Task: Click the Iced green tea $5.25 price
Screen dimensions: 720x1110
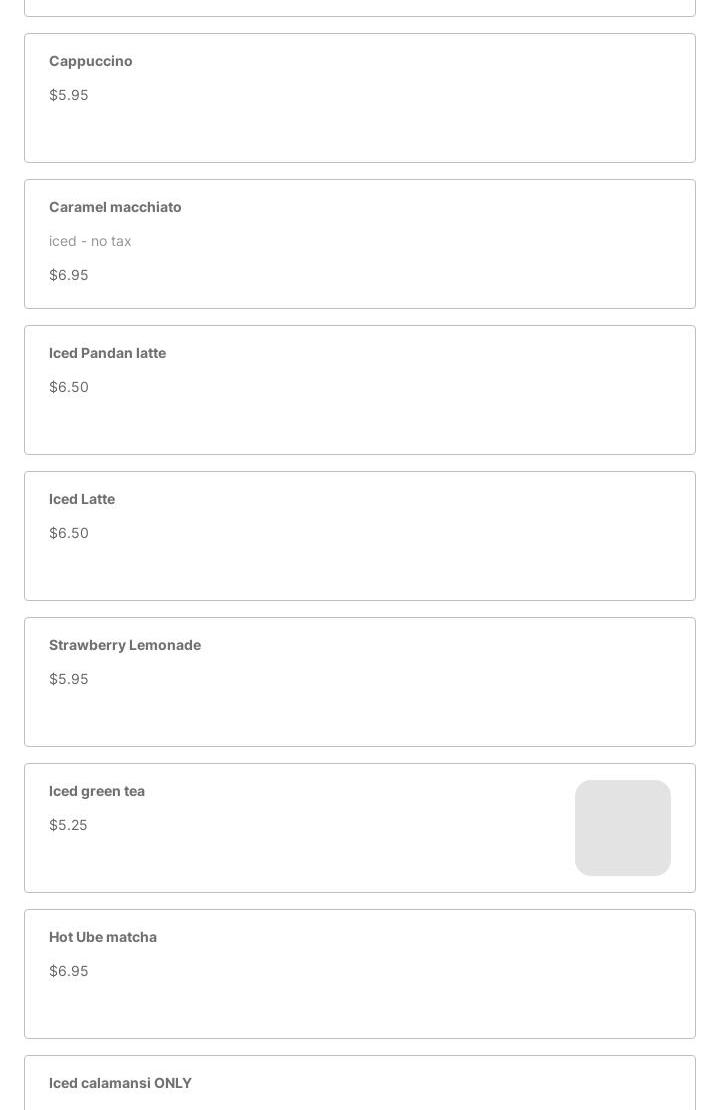Action: pyautogui.click(x=68, y=825)
